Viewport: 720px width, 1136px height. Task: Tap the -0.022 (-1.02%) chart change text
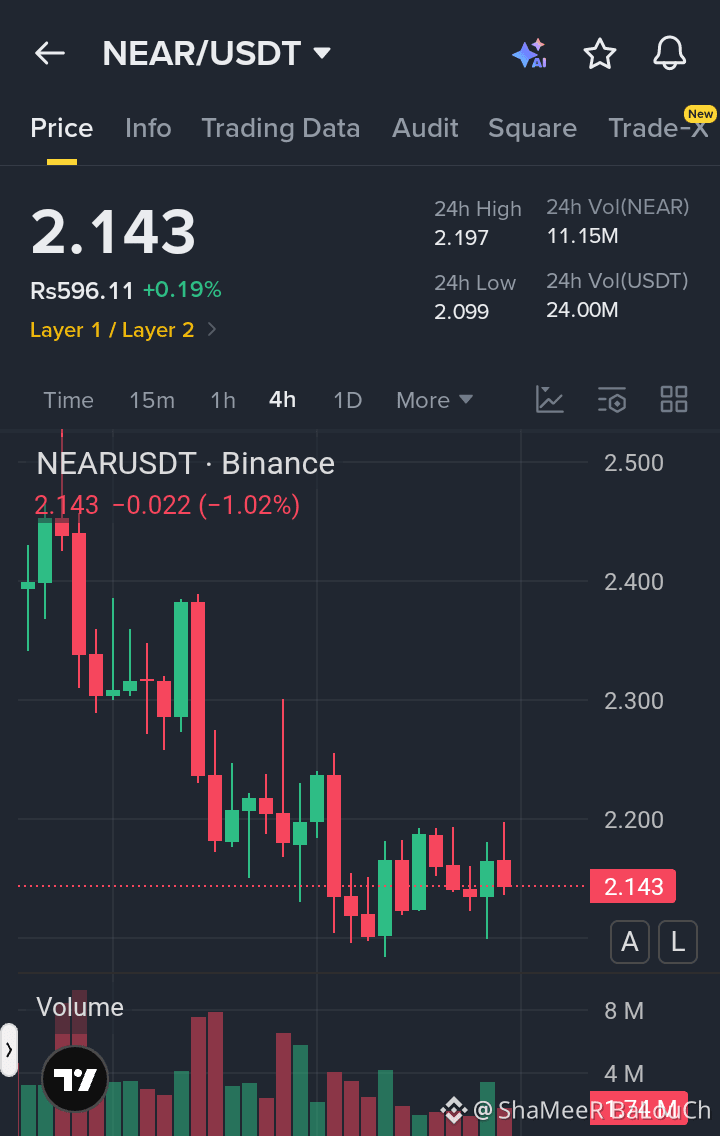click(x=206, y=505)
